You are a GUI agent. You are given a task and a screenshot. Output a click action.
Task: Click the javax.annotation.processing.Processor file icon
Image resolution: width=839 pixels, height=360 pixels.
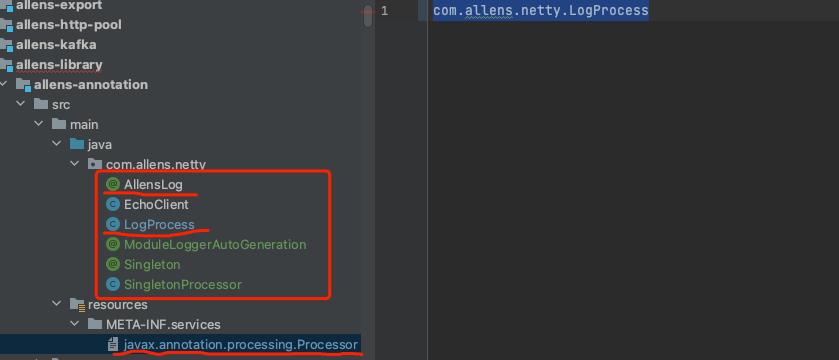pyautogui.click(x=113, y=344)
